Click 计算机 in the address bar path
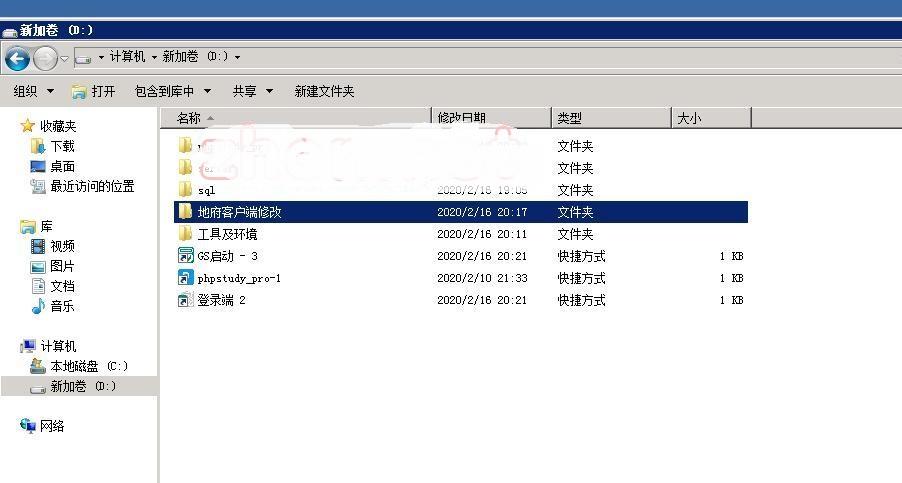 127,57
